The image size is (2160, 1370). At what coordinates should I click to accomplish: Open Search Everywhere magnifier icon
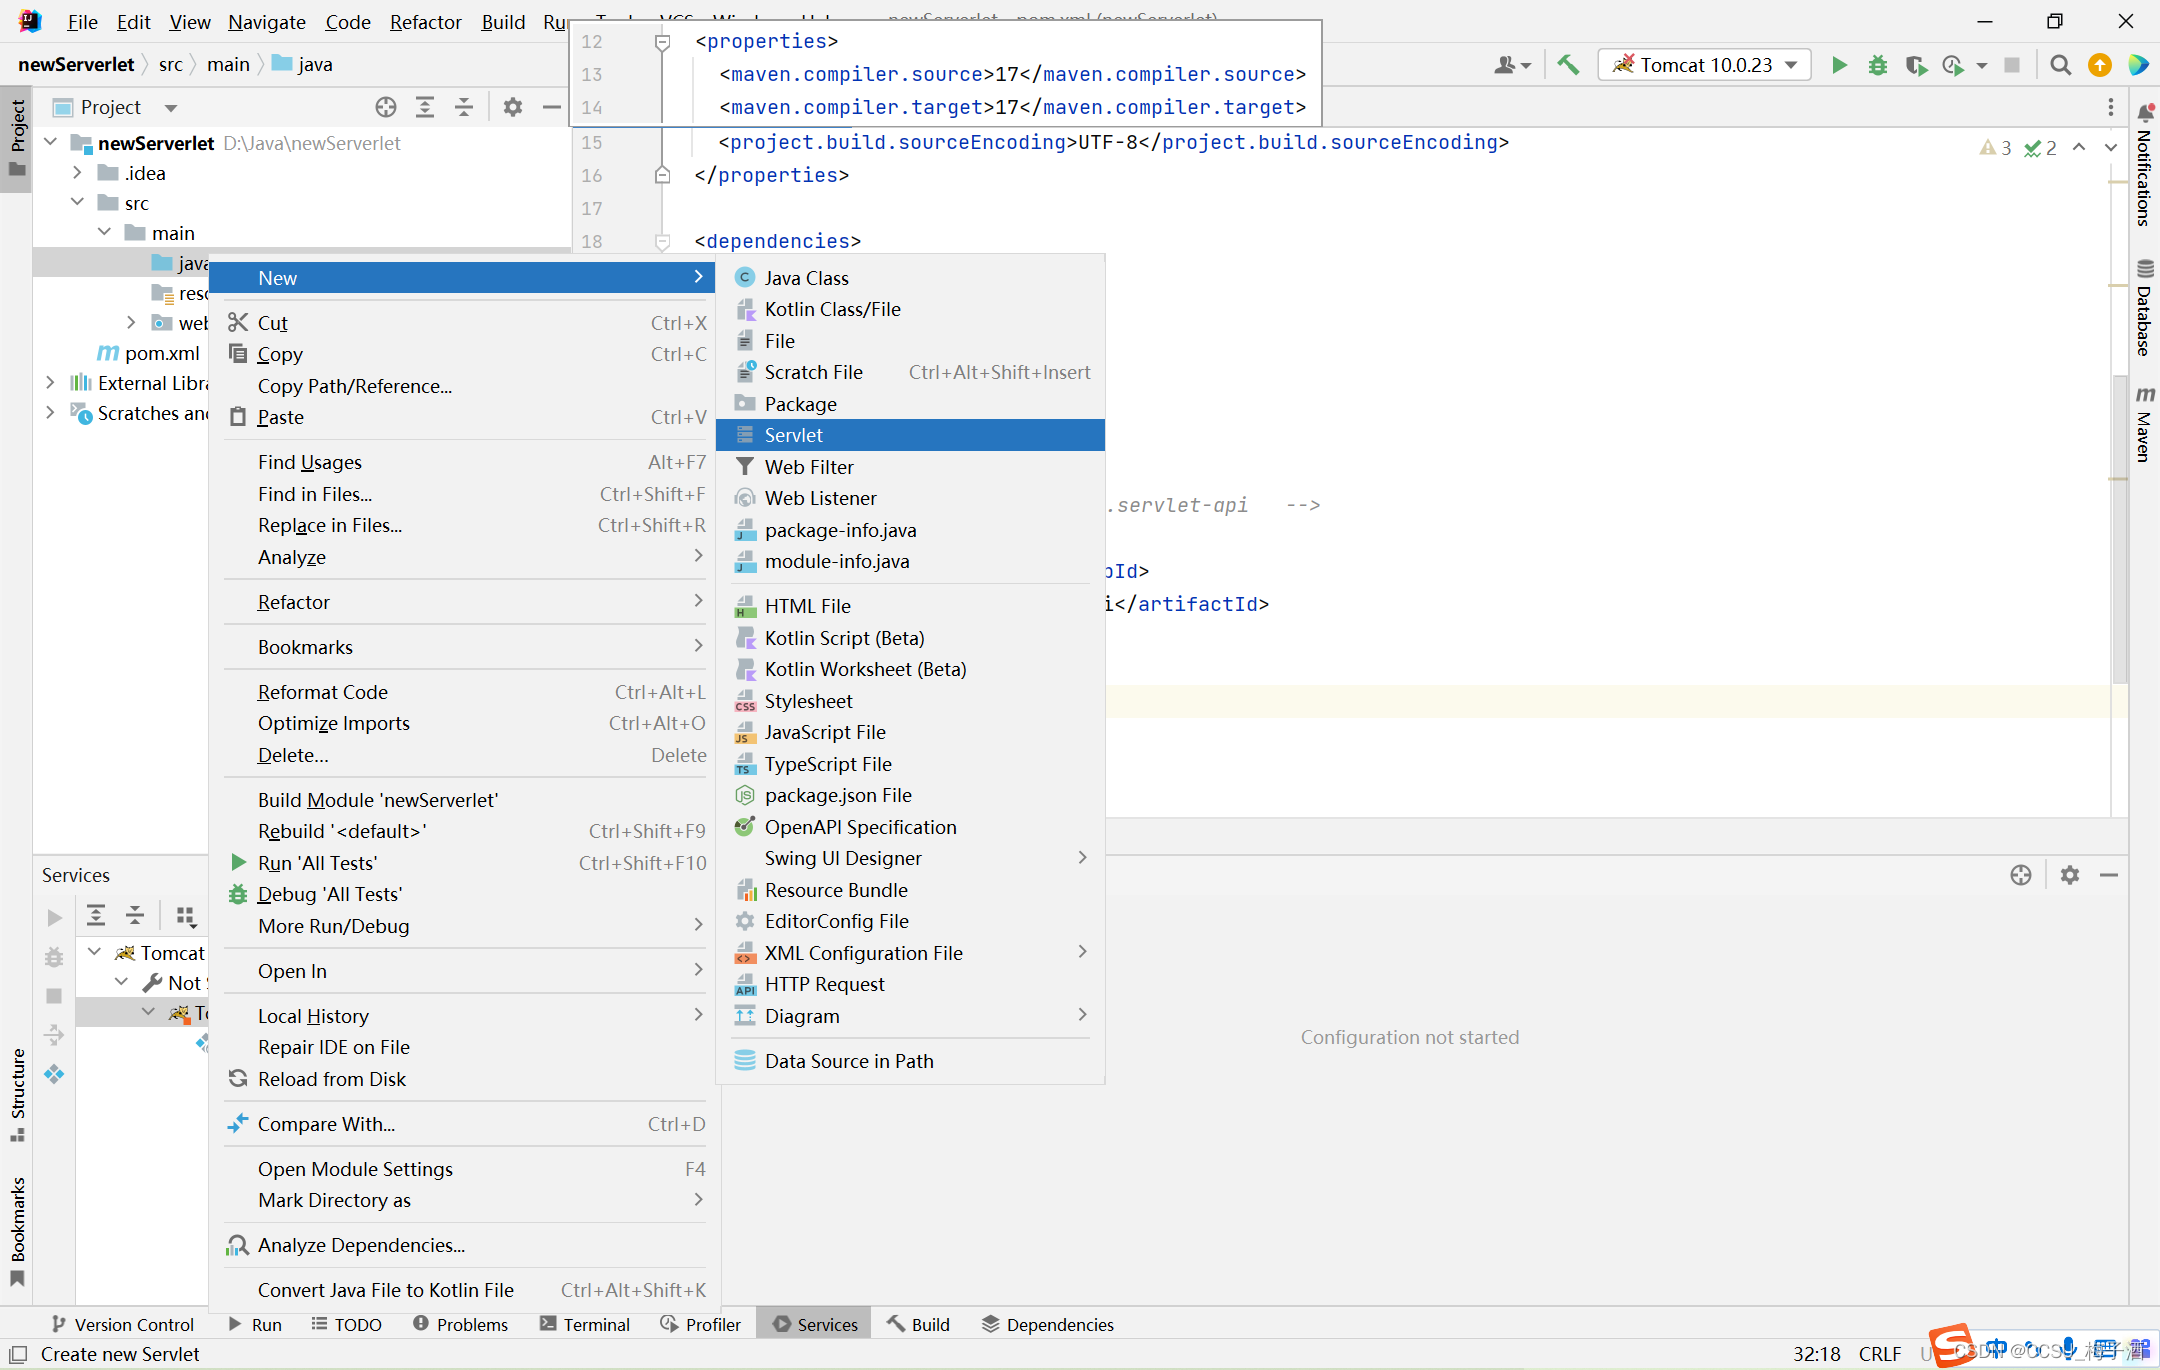[2060, 65]
